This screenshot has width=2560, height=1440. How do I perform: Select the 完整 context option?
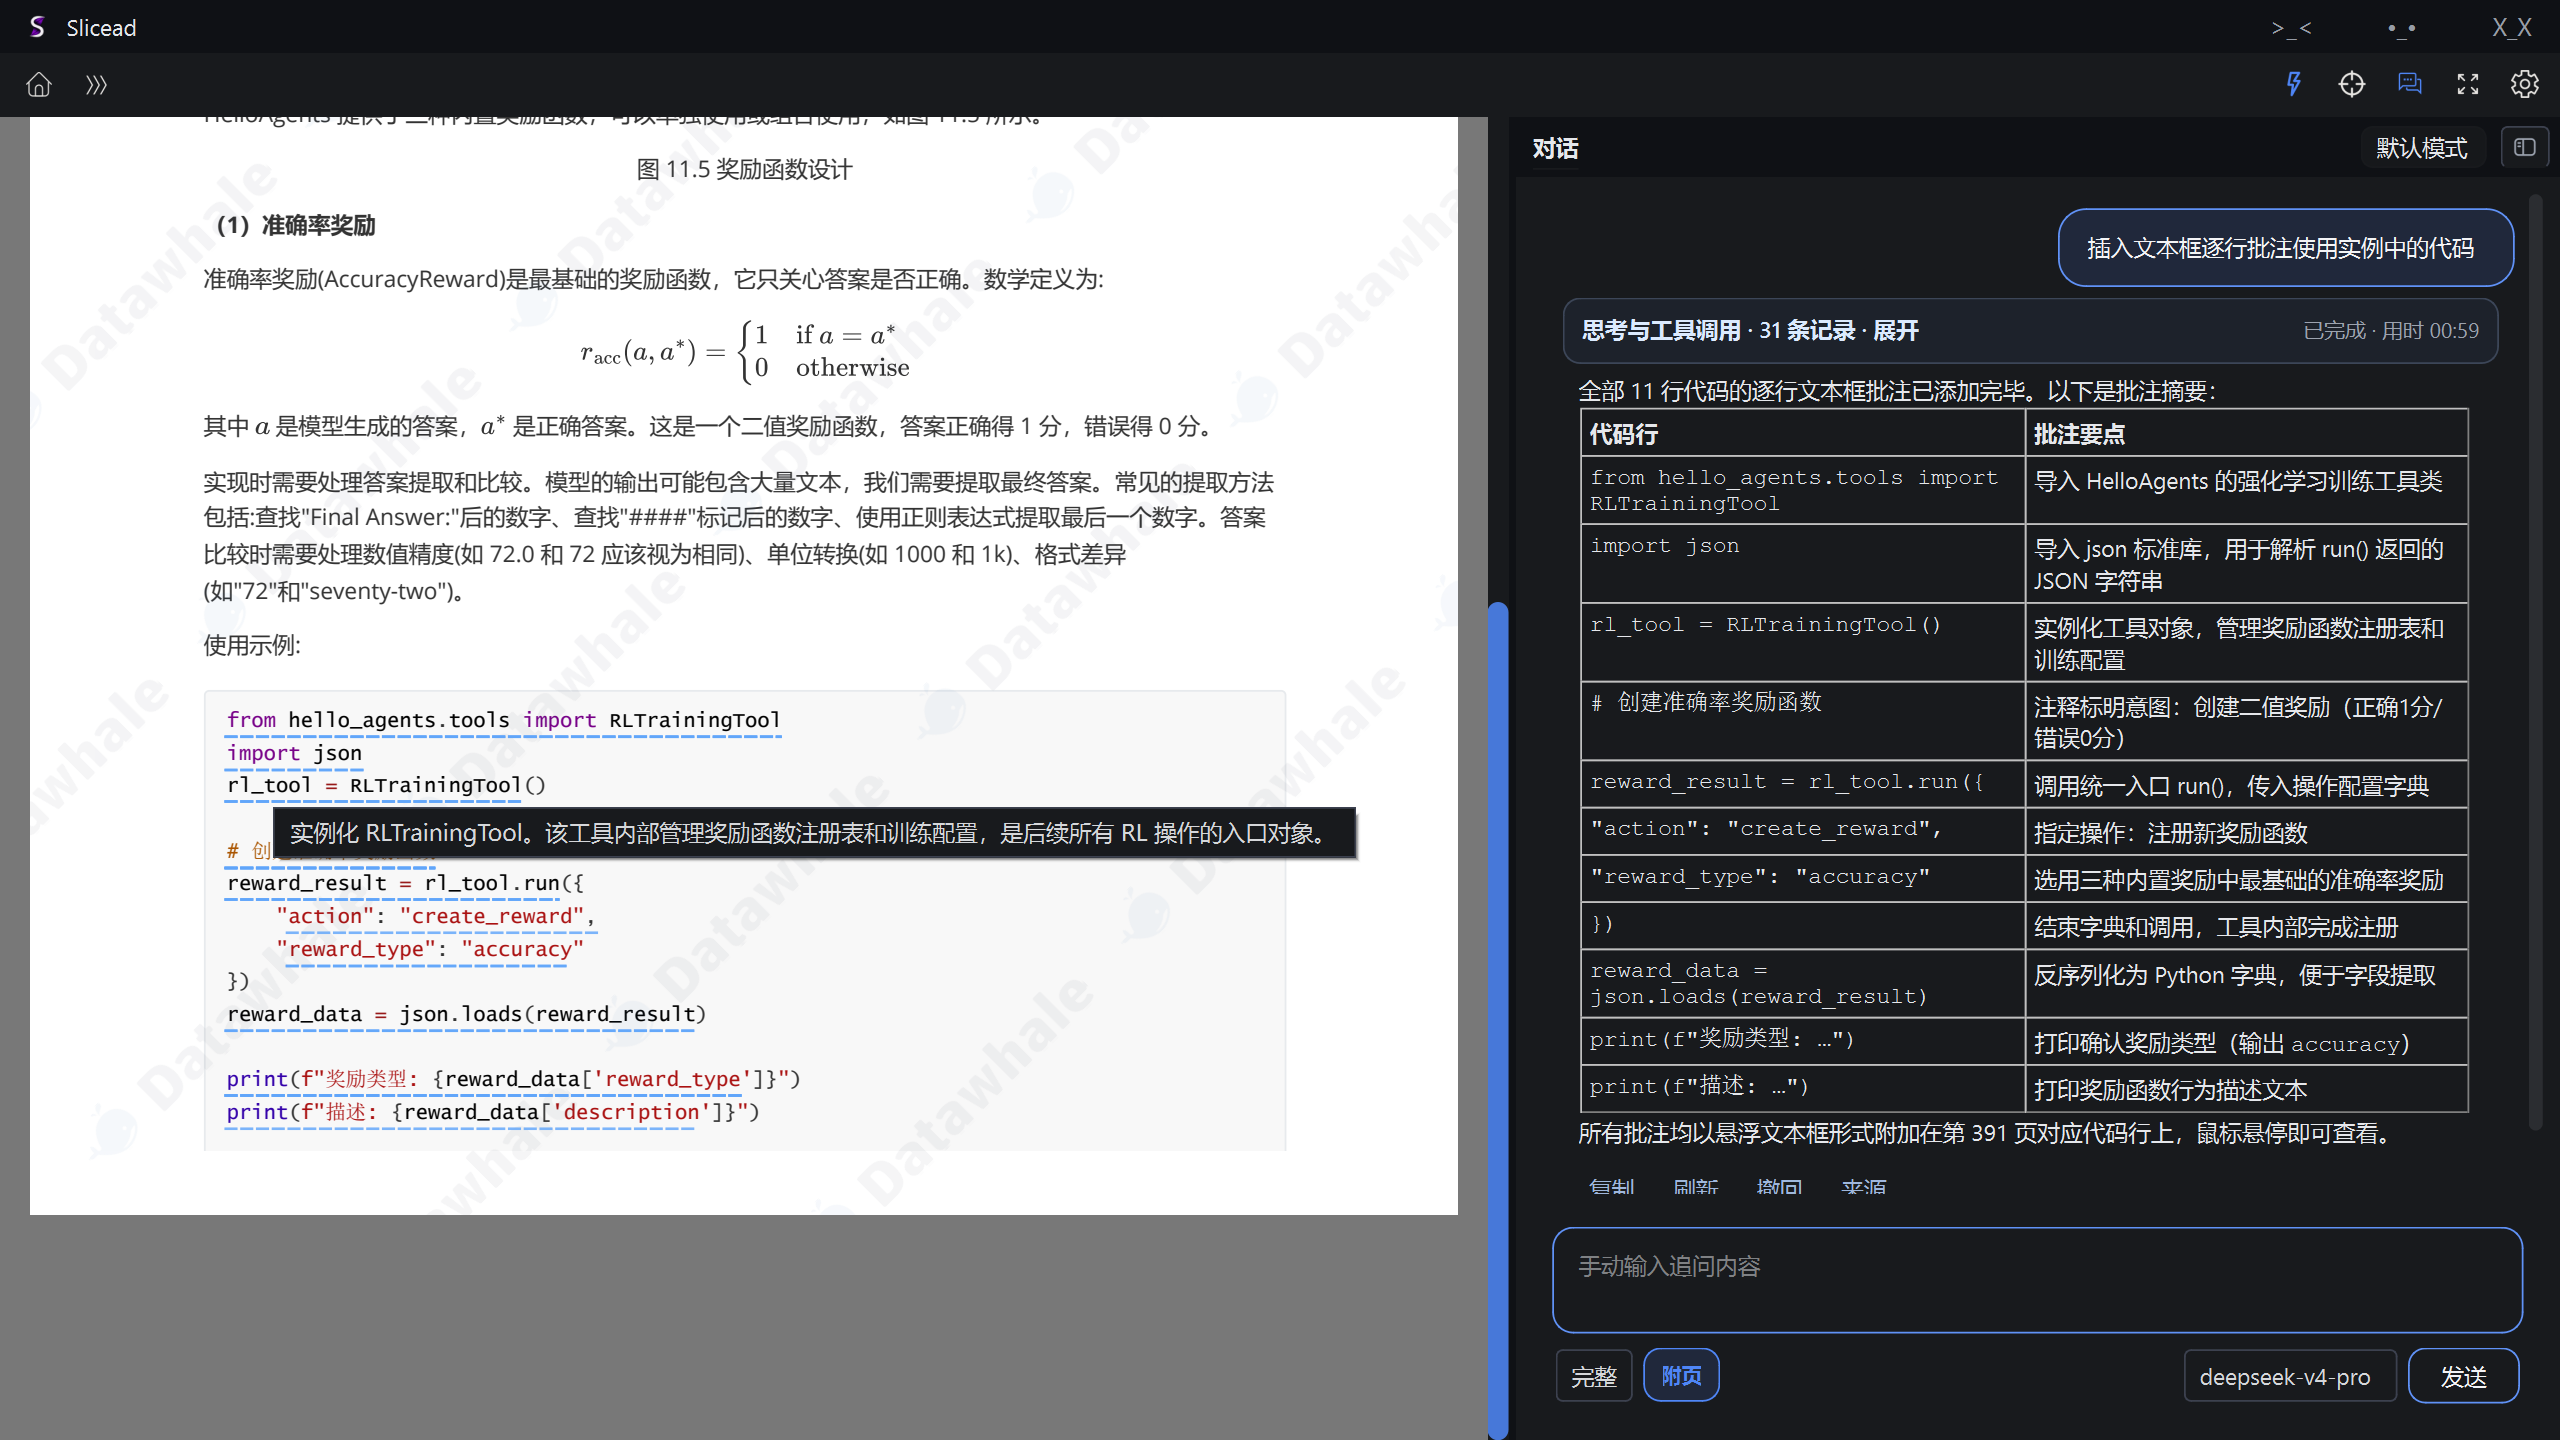pyautogui.click(x=1594, y=1376)
